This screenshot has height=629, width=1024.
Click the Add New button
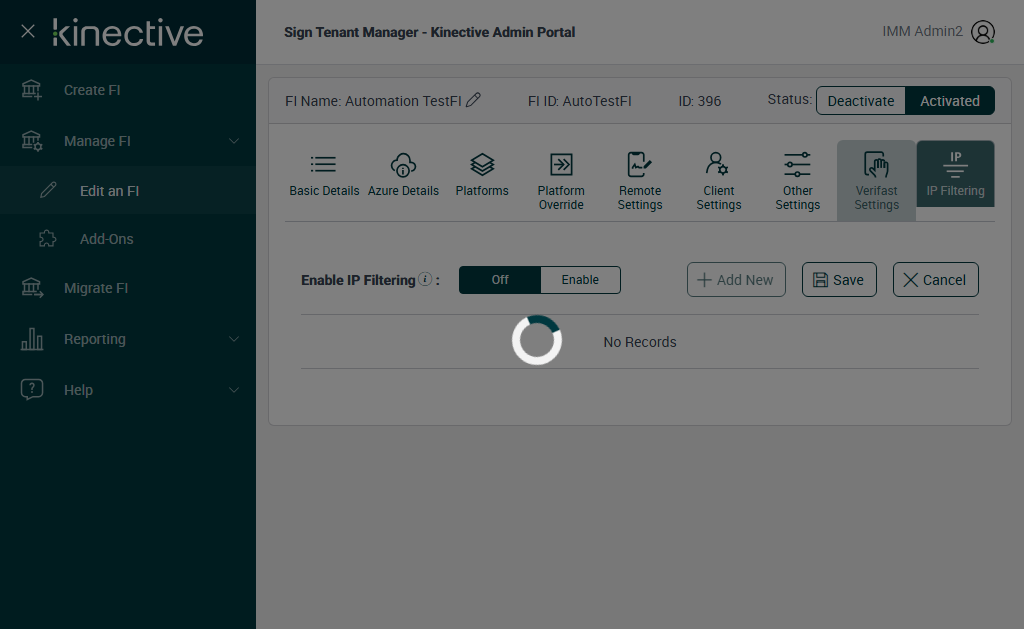(736, 280)
